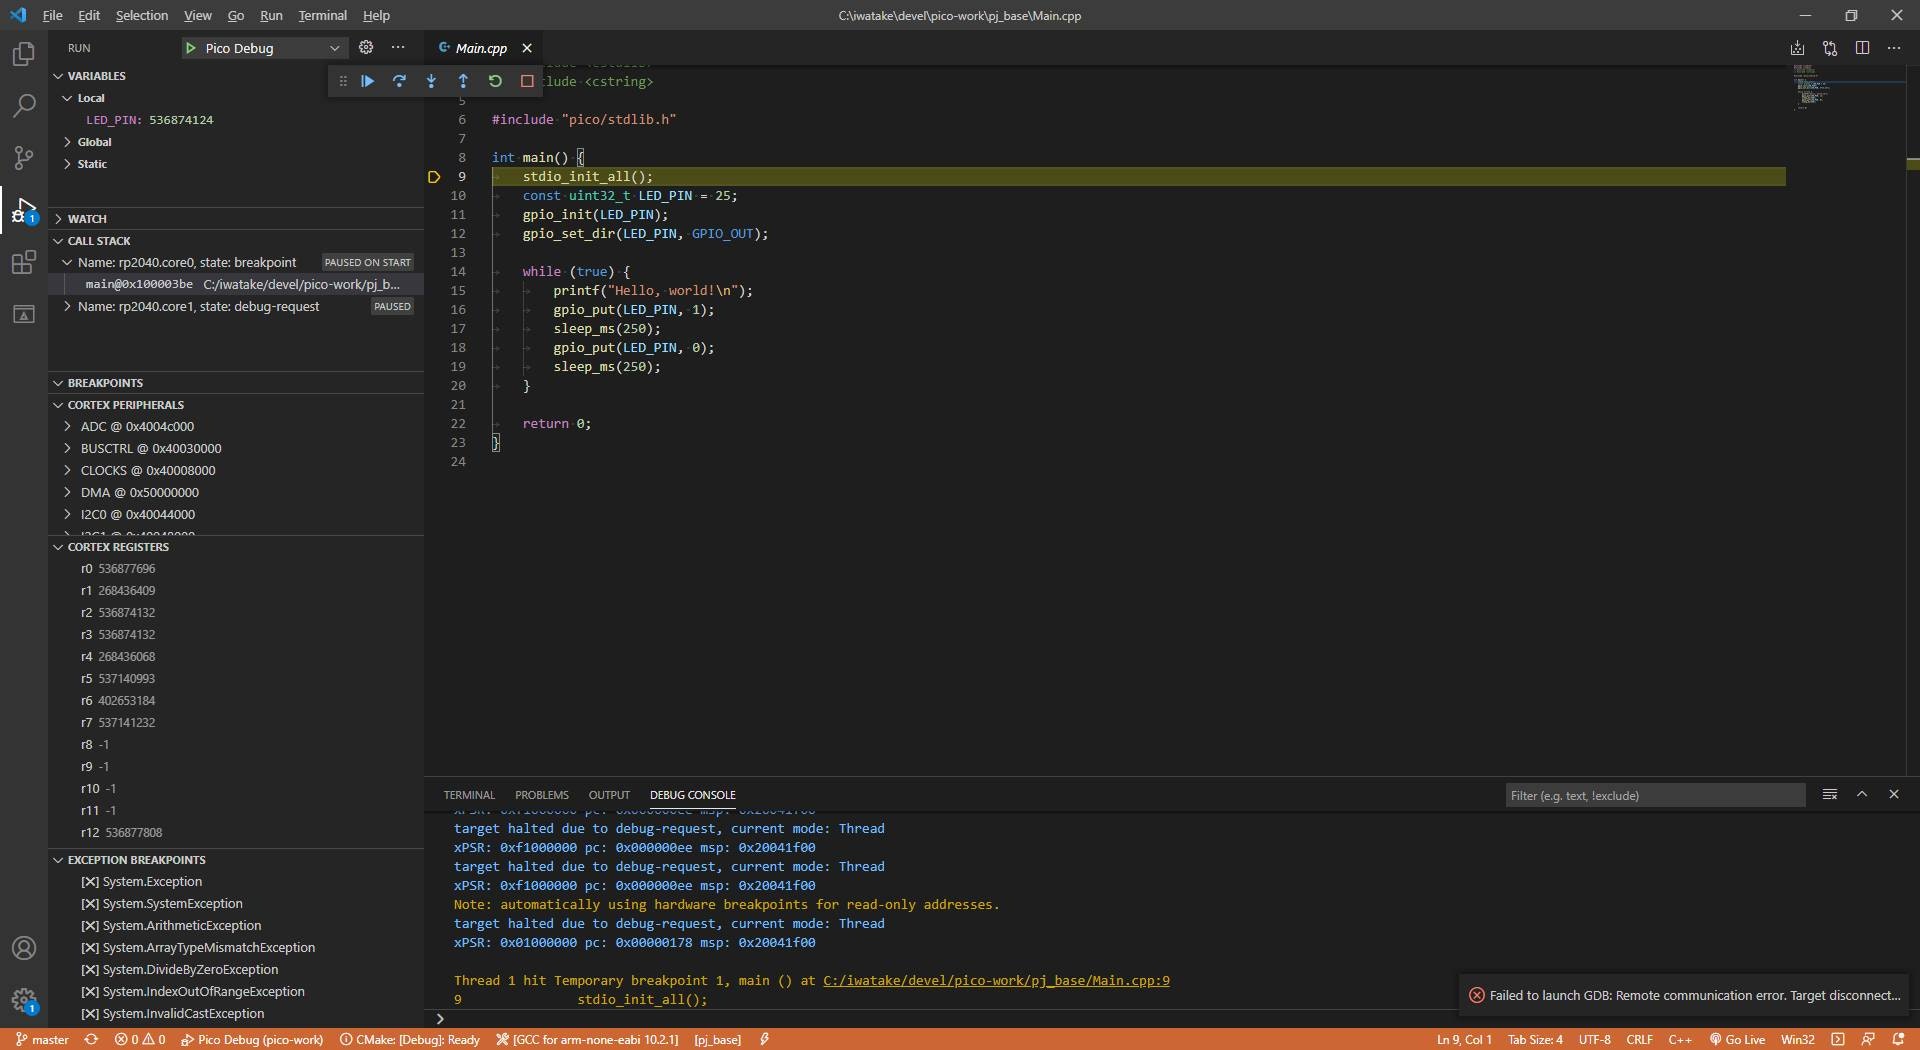Click the Step Out debug icon

(463, 81)
